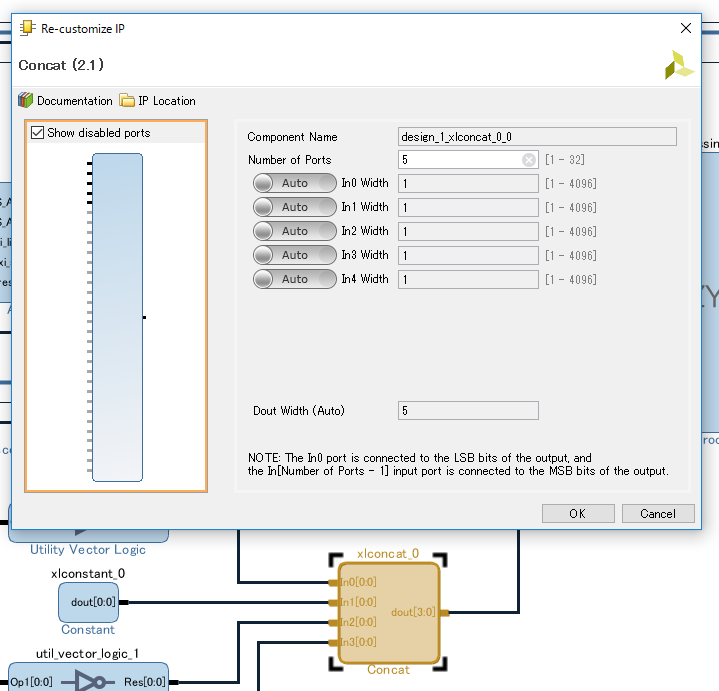Click the util_vector_logic_1 NOT gate symbol
Viewport: 719px width, 691px height.
pos(91,681)
